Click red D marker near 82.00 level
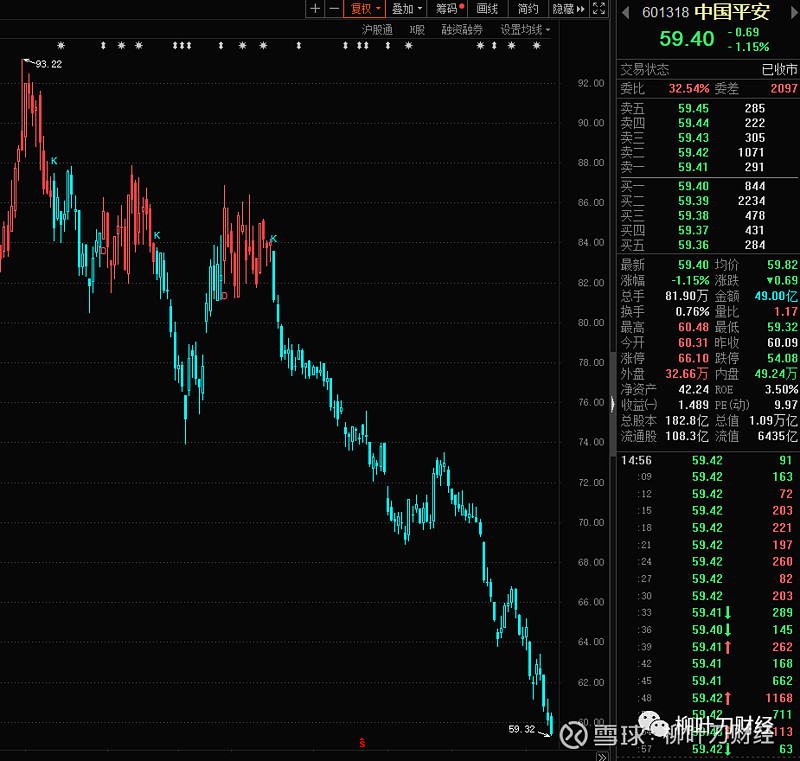Screen dimensions: 800x761 pyautogui.click(x=224, y=296)
